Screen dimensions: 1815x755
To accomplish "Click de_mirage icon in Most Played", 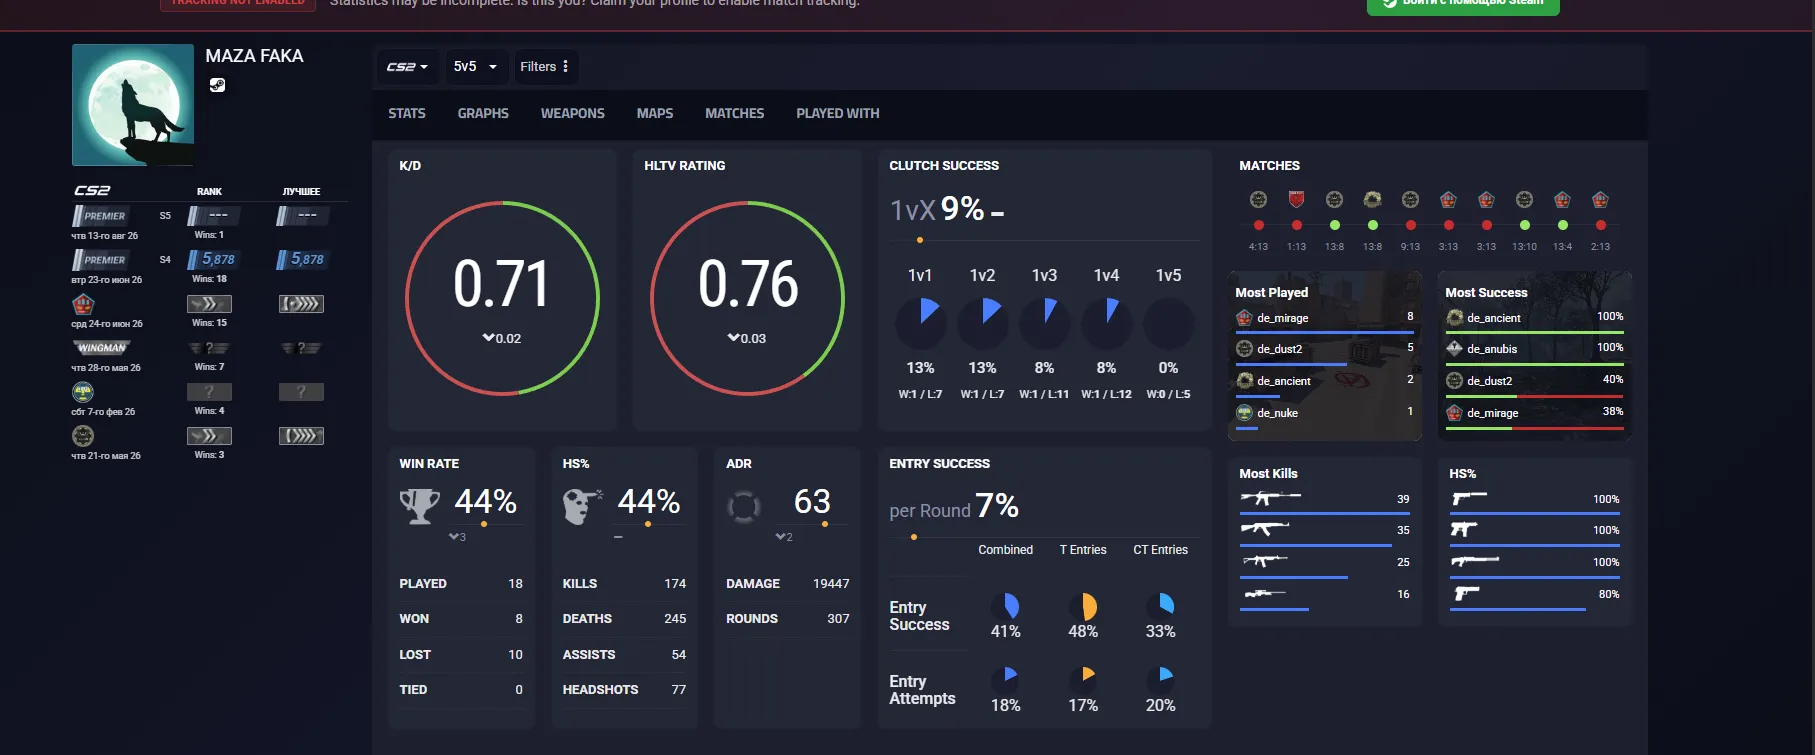I will (x=1245, y=318).
